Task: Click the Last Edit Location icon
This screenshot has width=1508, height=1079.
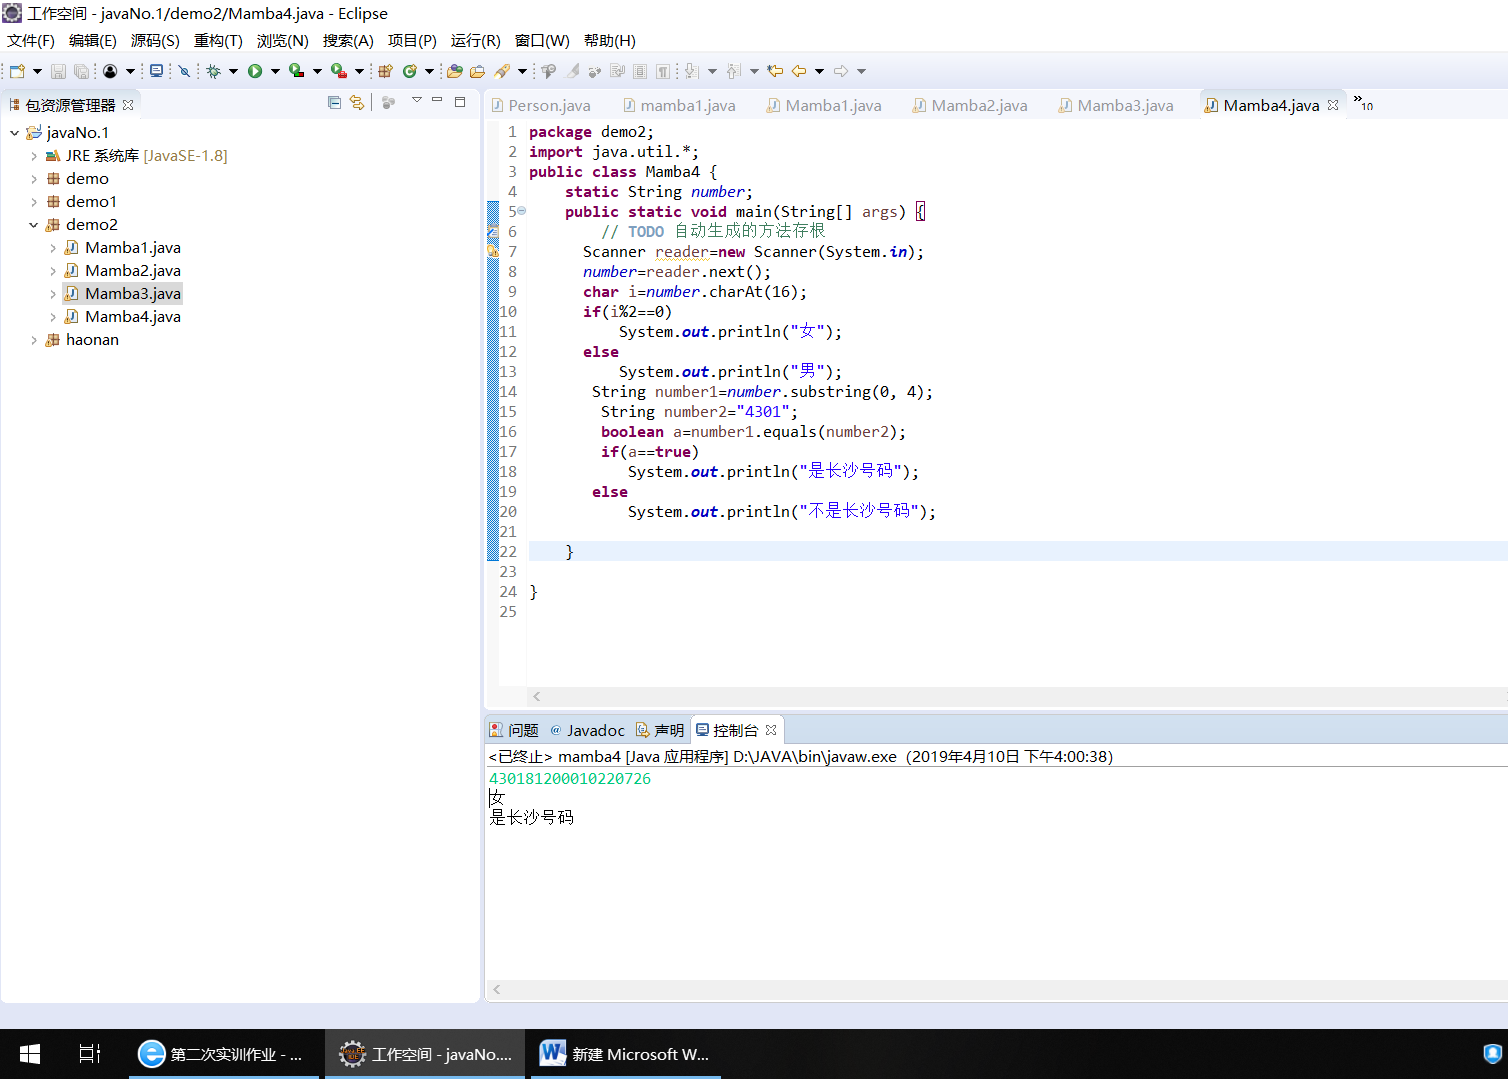Action: click(775, 71)
